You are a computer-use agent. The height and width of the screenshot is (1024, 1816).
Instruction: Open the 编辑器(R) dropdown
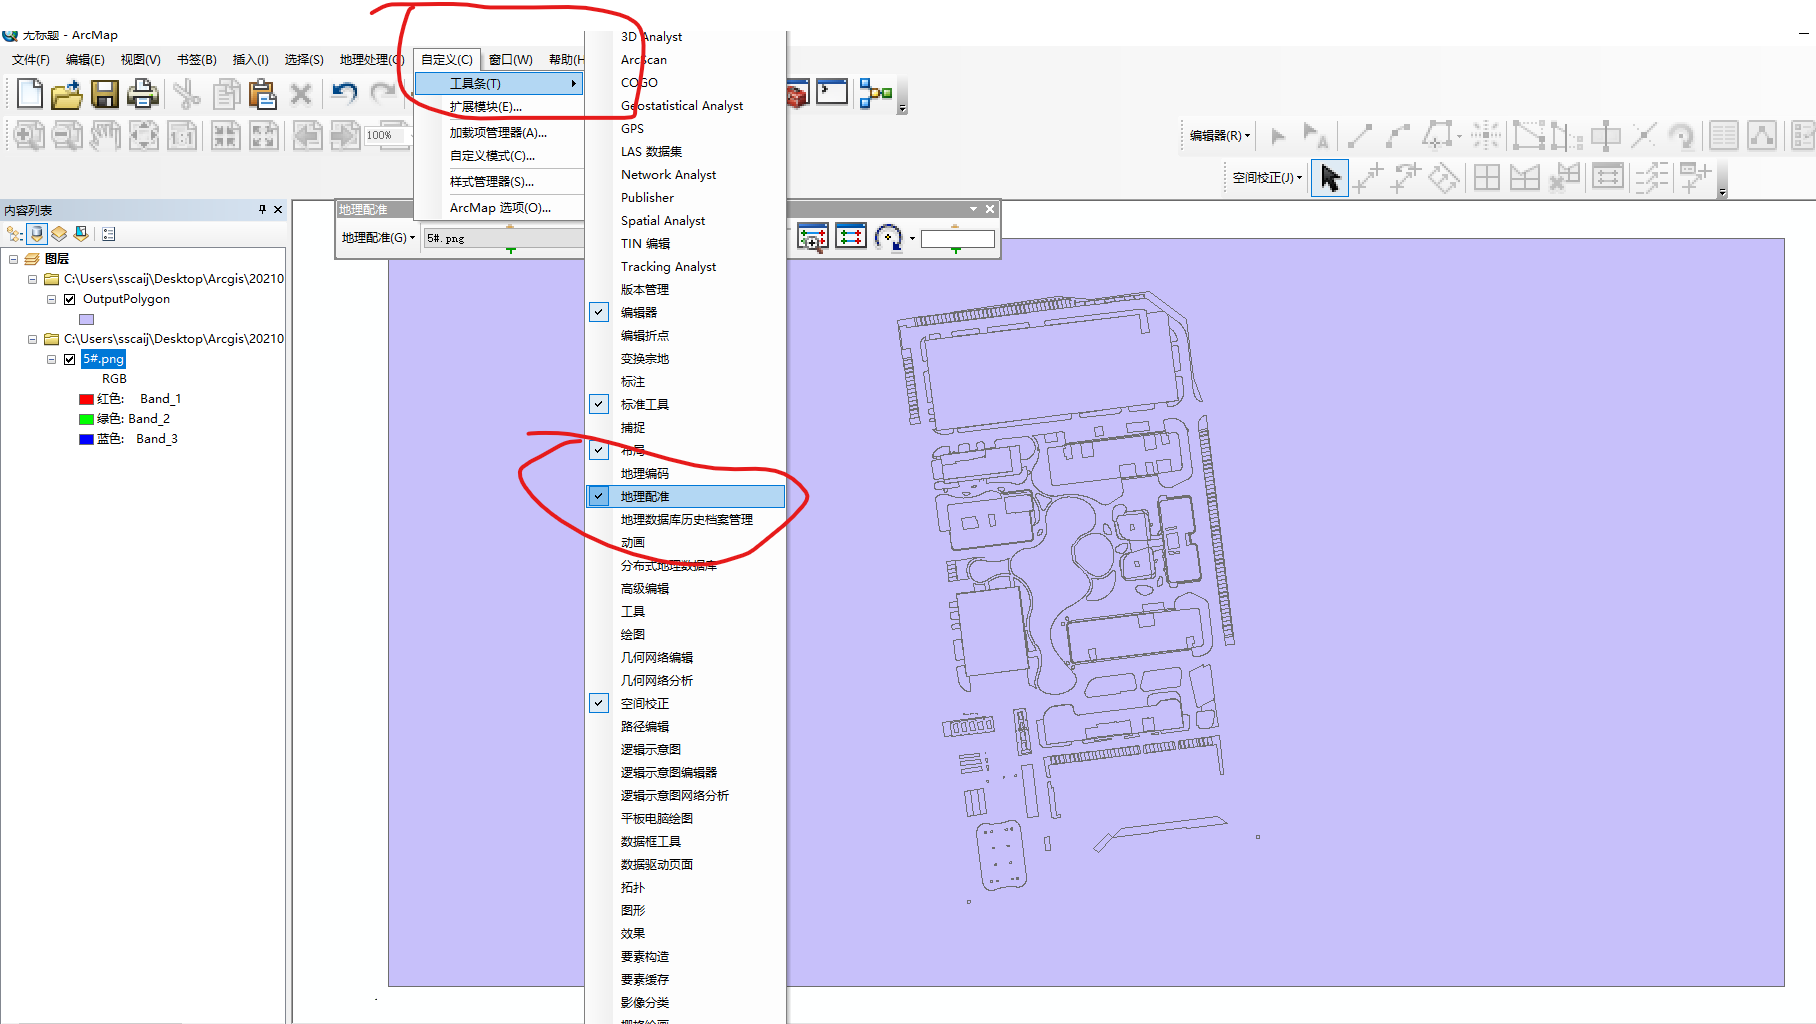(x=1246, y=135)
